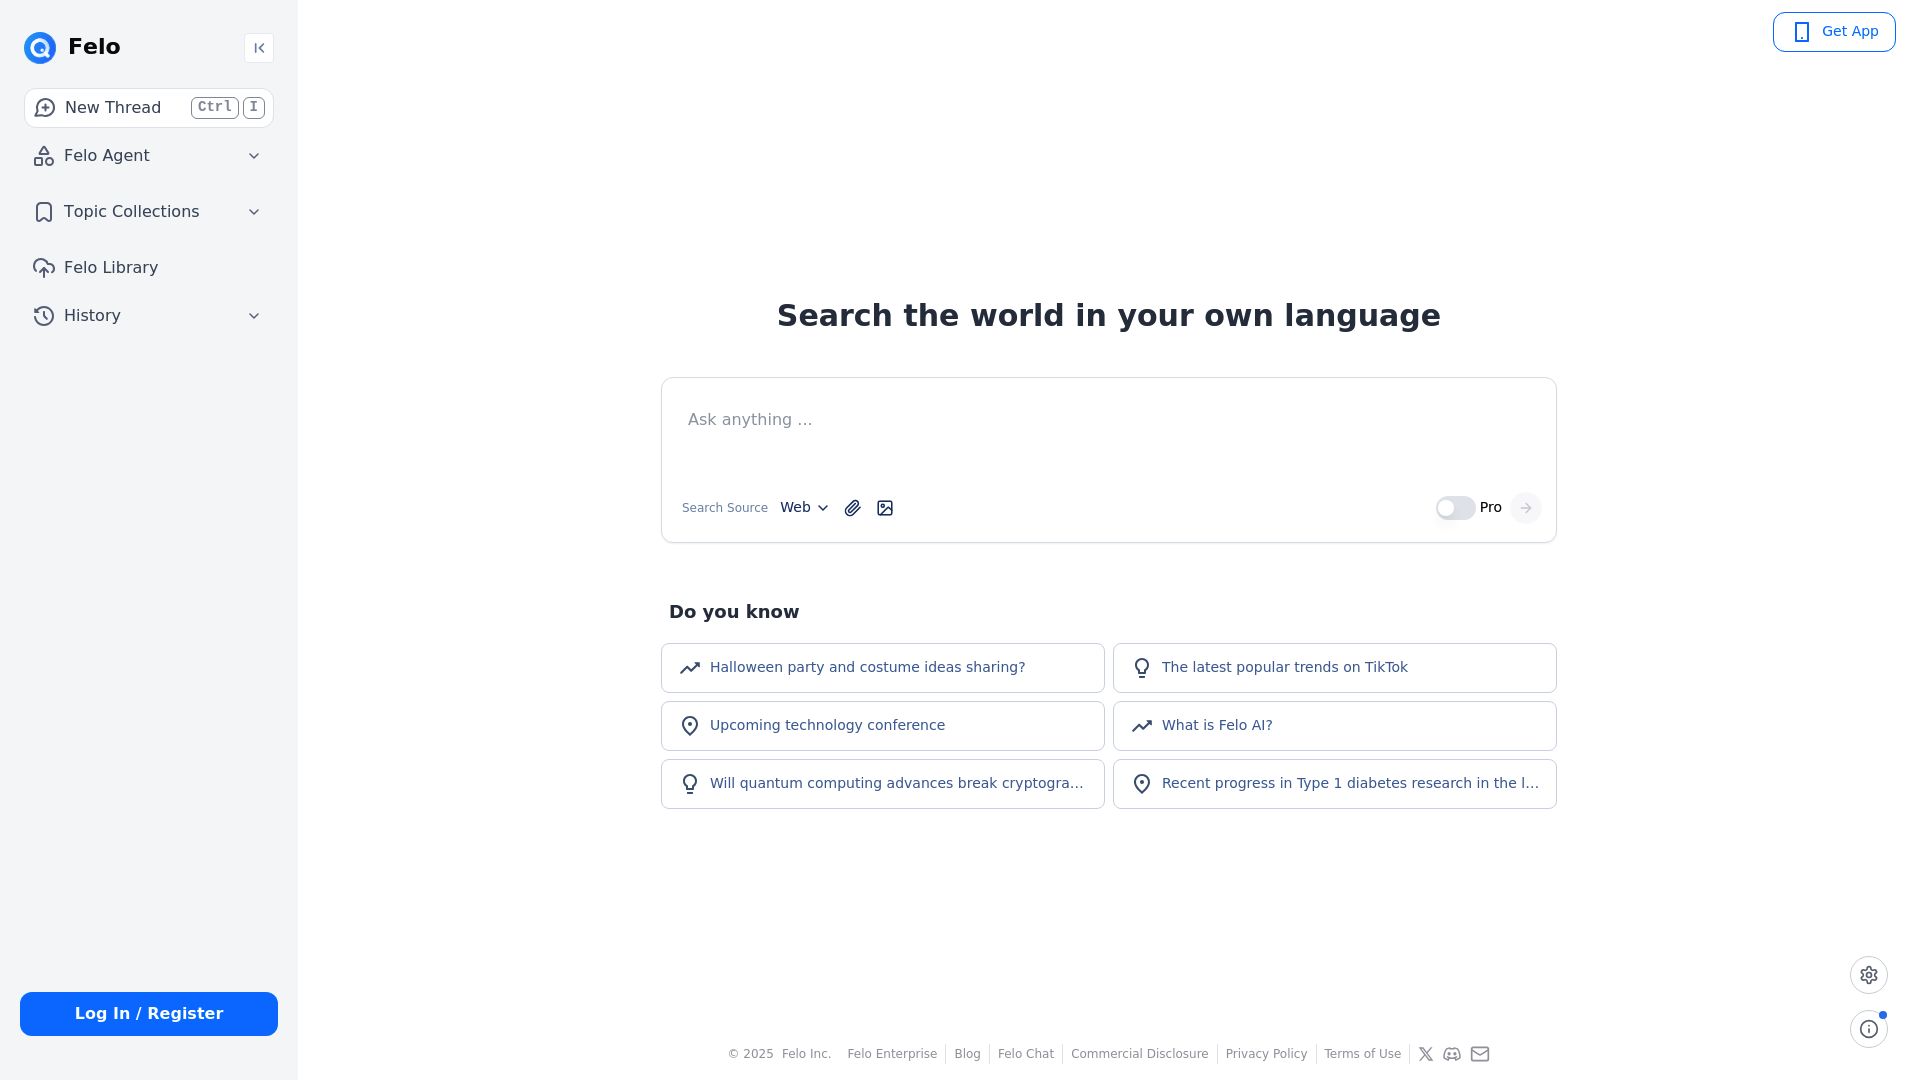
Task: Open the Topic Collections menu item
Action: (149, 212)
